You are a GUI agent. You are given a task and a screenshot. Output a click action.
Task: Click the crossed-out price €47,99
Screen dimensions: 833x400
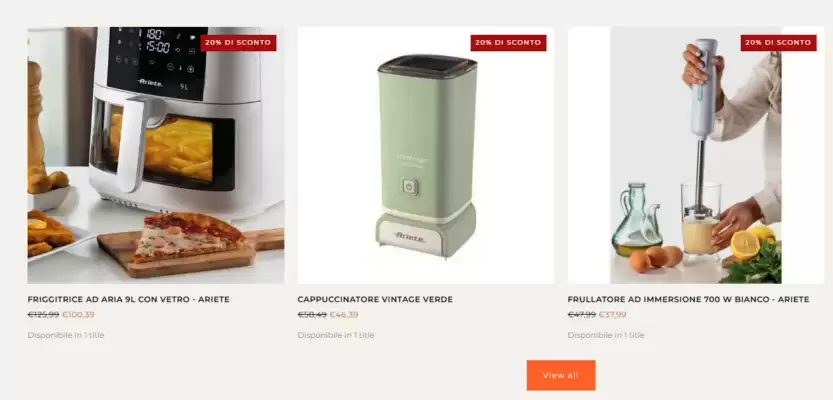tap(582, 314)
